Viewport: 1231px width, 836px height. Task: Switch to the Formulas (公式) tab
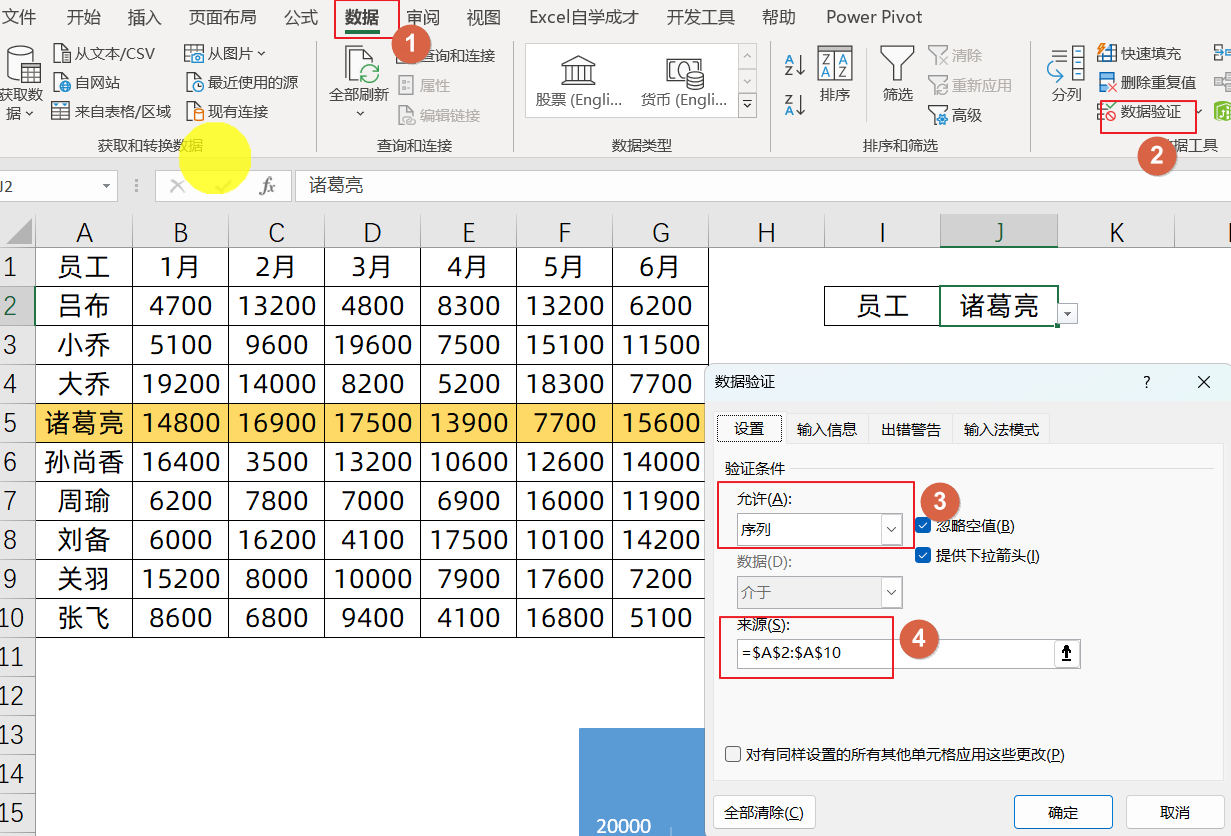coord(300,17)
